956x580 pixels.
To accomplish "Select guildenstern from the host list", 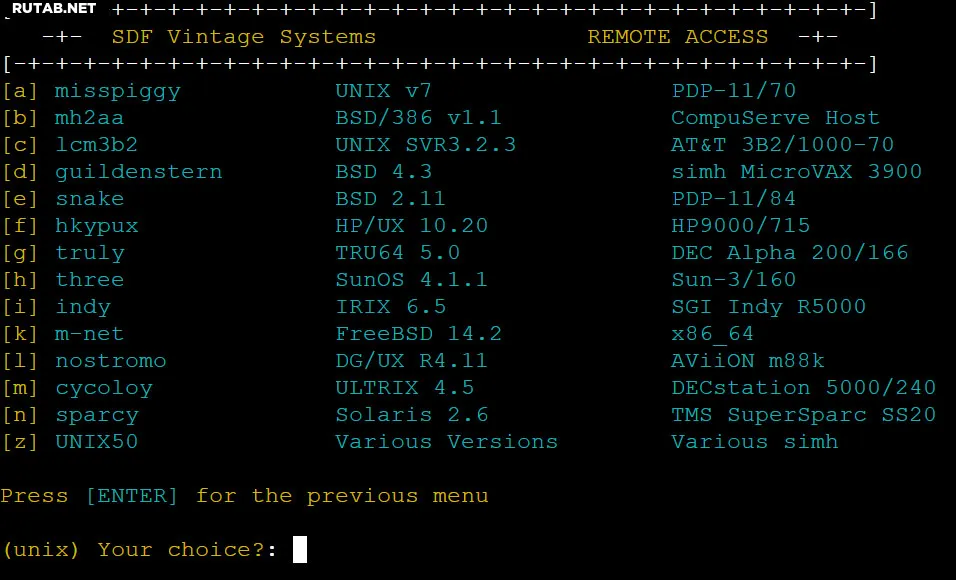I will pyautogui.click(x=138, y=172).
